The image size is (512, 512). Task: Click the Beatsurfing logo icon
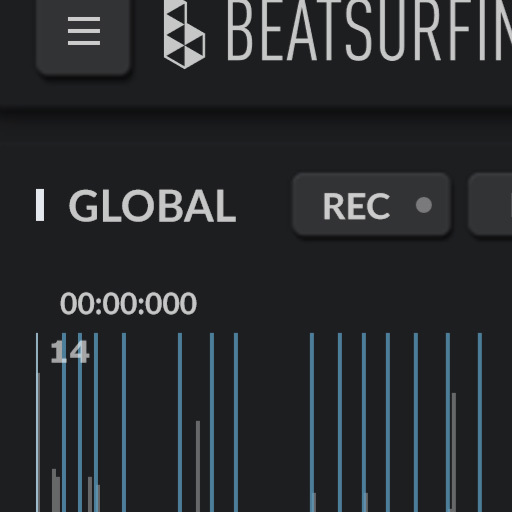[x=184, y=33]
